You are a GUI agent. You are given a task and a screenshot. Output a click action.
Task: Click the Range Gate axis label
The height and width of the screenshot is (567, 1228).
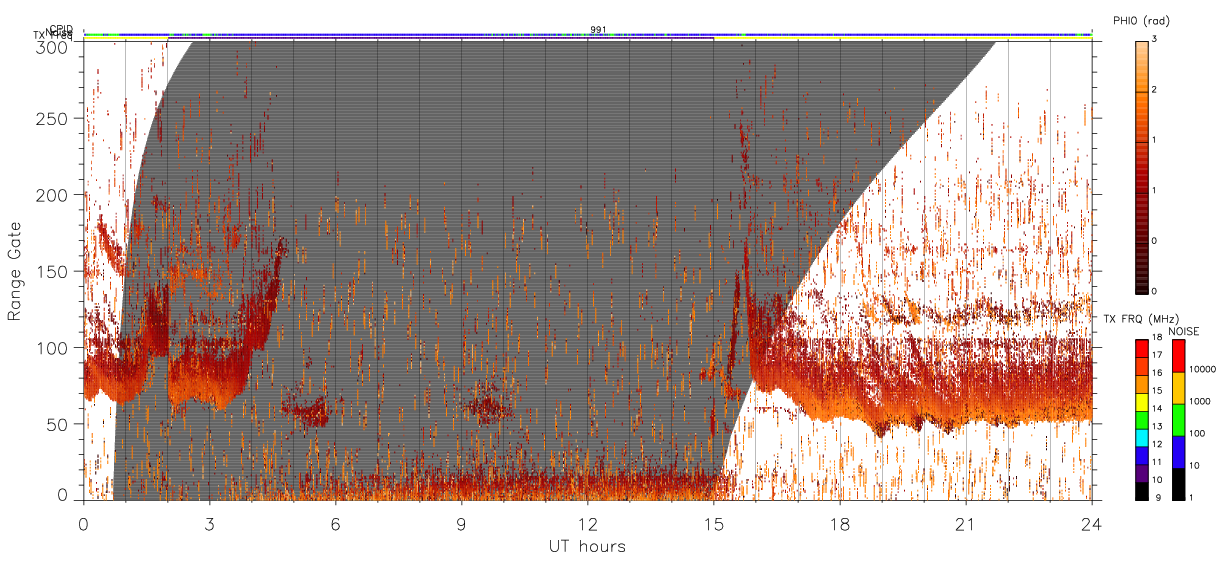click(x=16, y=271)
